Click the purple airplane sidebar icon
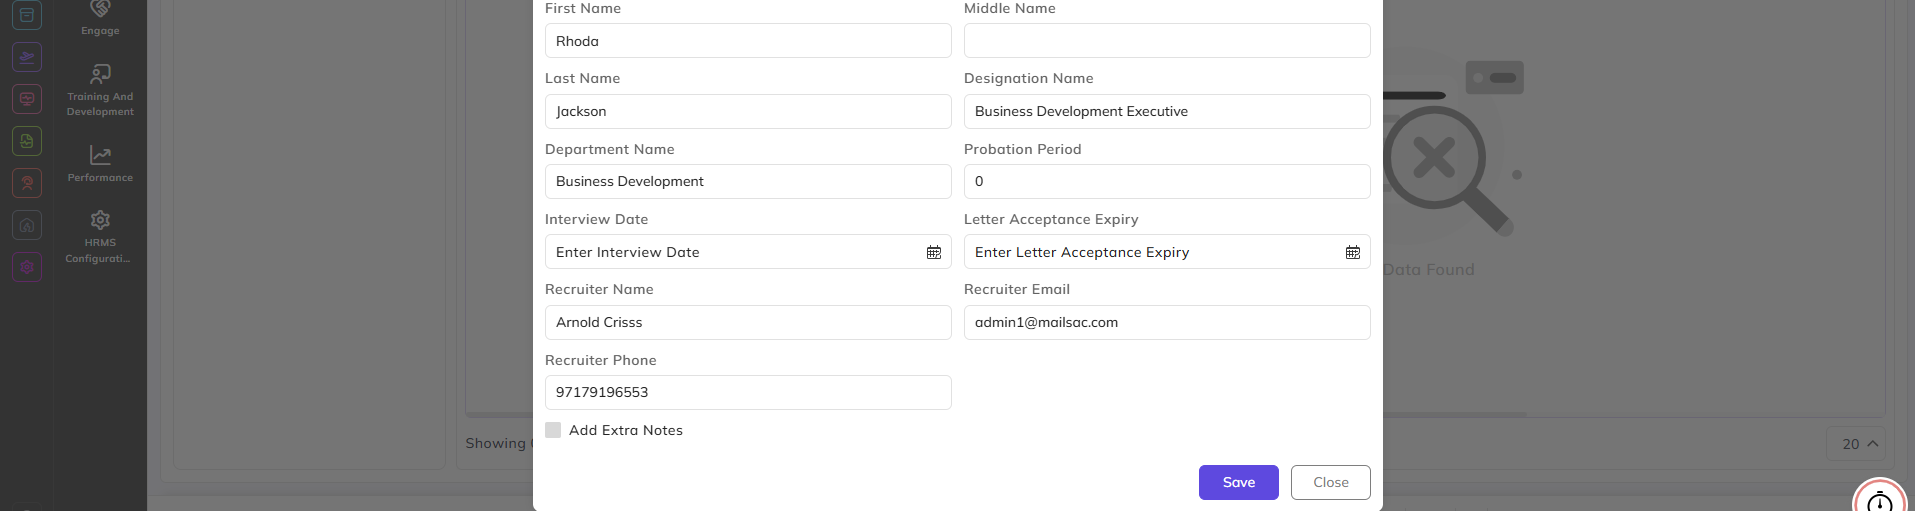This screenshot has height=511, width=1915. (x=27, y=57)
